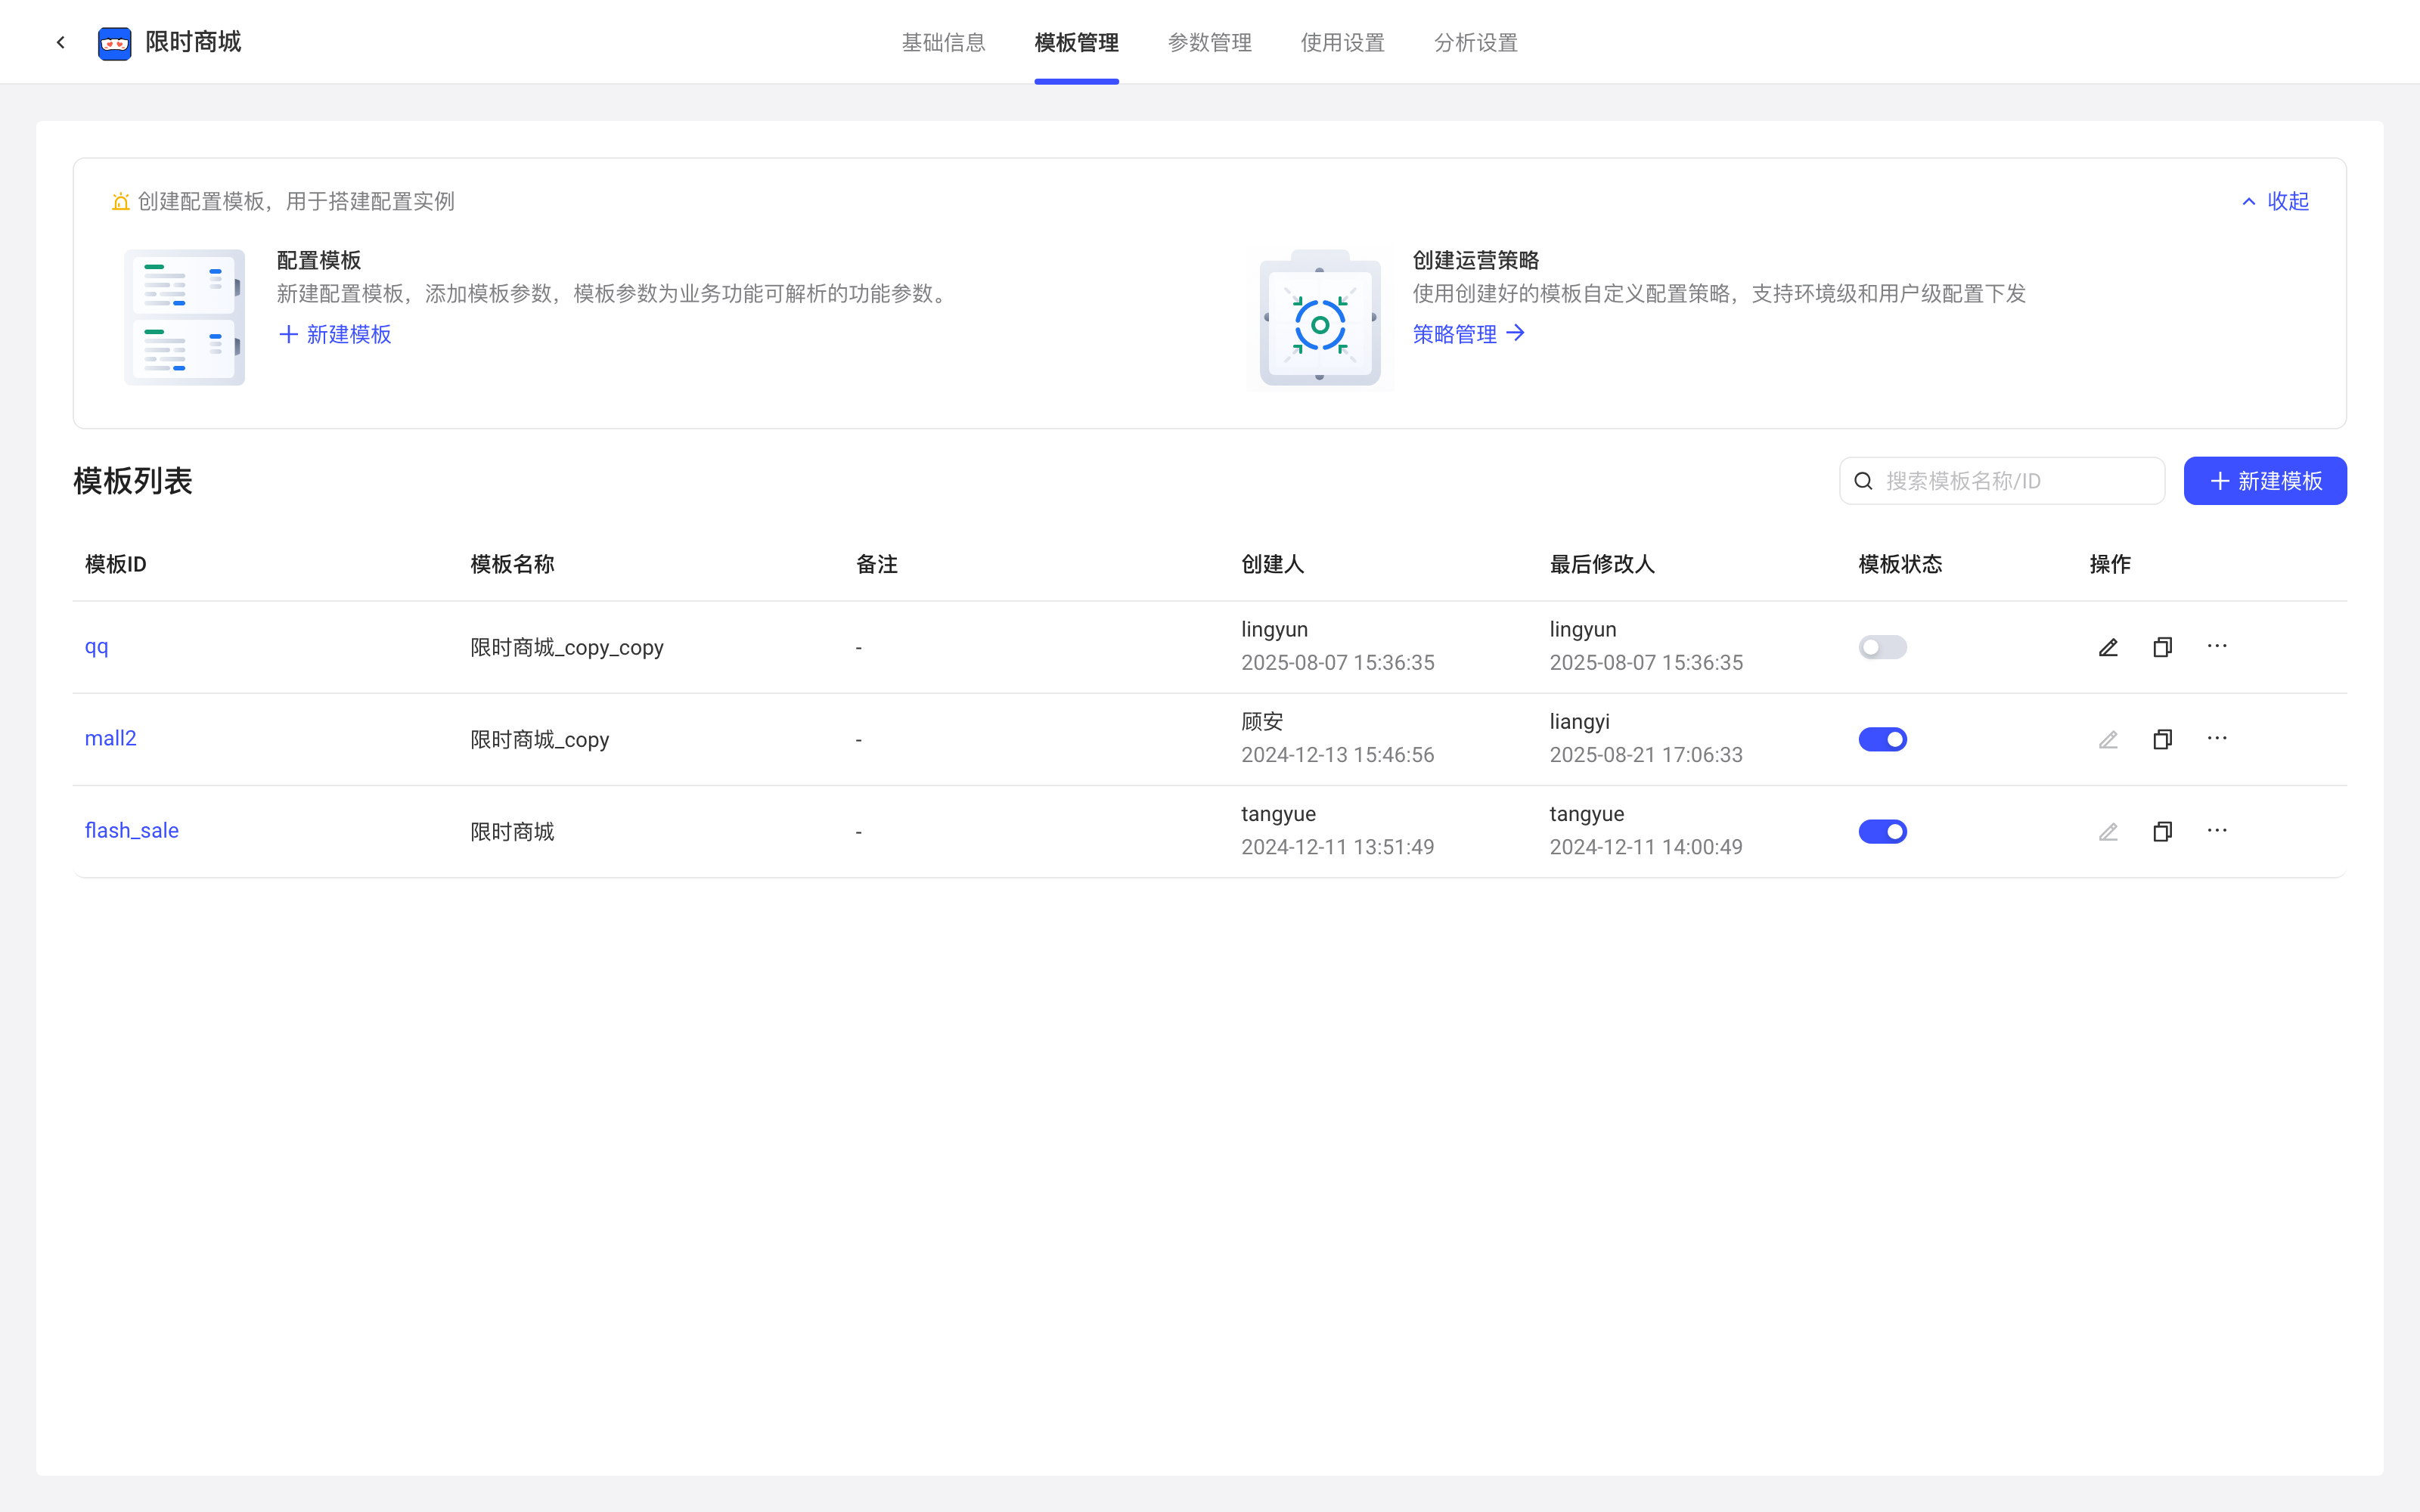
Task: Open template ID mall2 link
Action: [x=110, y=738]
